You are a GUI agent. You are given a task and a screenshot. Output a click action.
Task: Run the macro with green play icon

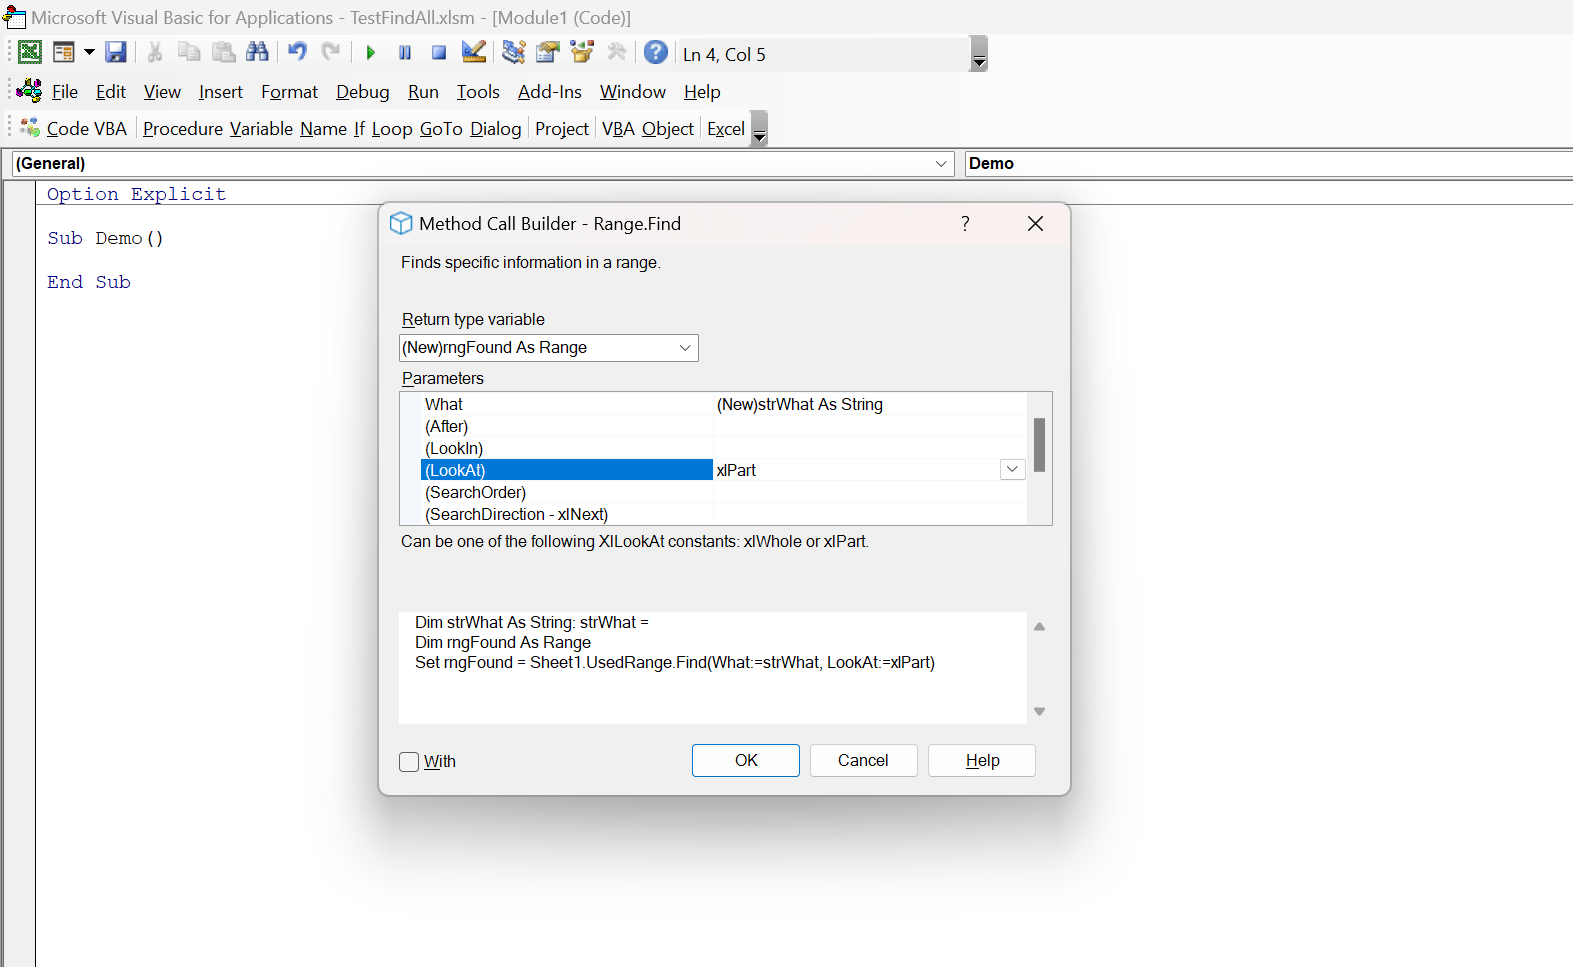[x=371, y=53]
